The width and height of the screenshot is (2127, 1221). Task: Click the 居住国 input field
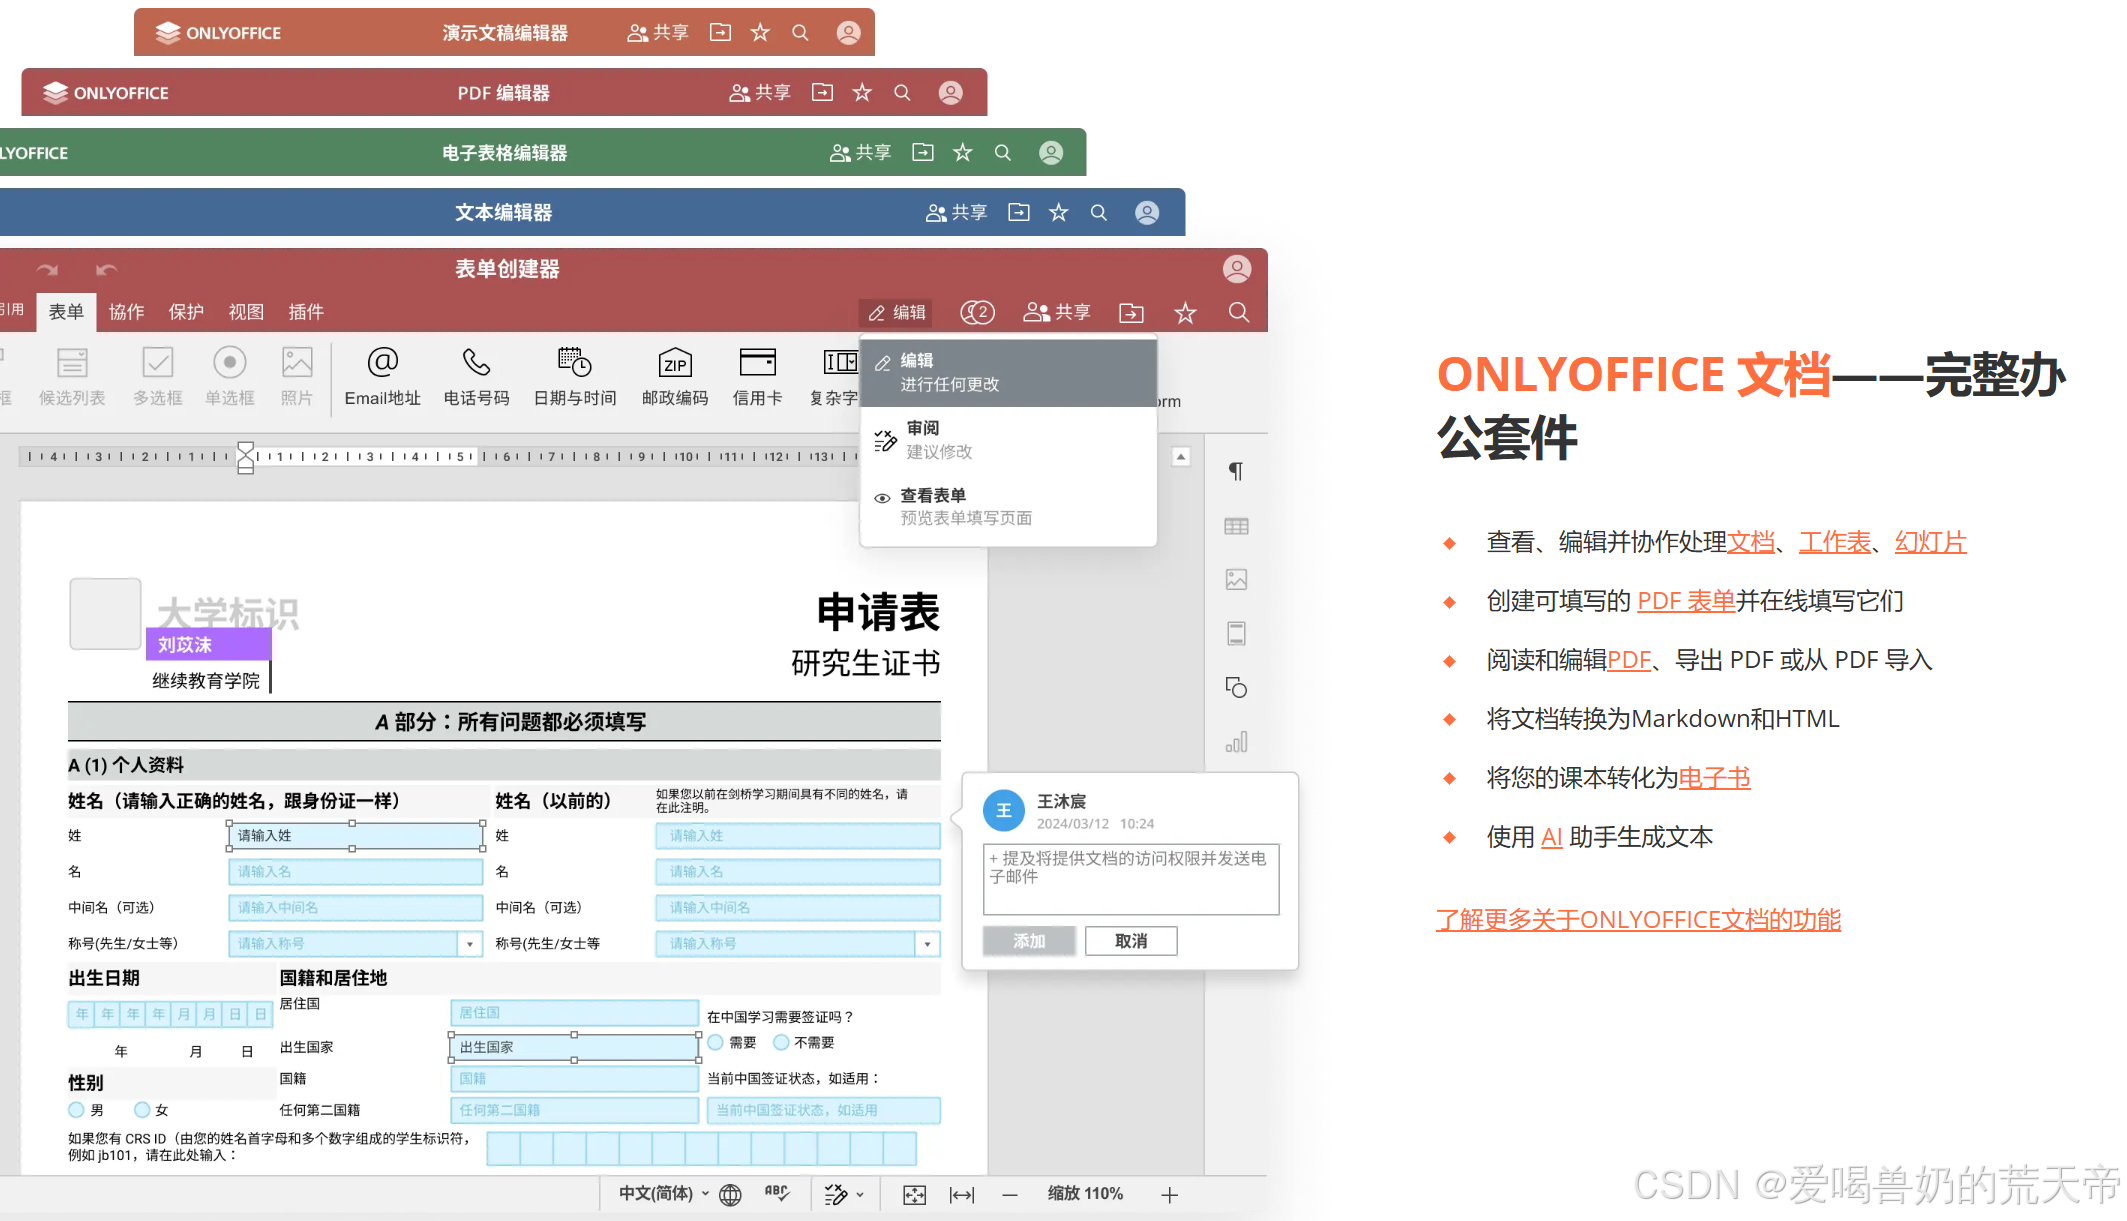pos(574,1013)
